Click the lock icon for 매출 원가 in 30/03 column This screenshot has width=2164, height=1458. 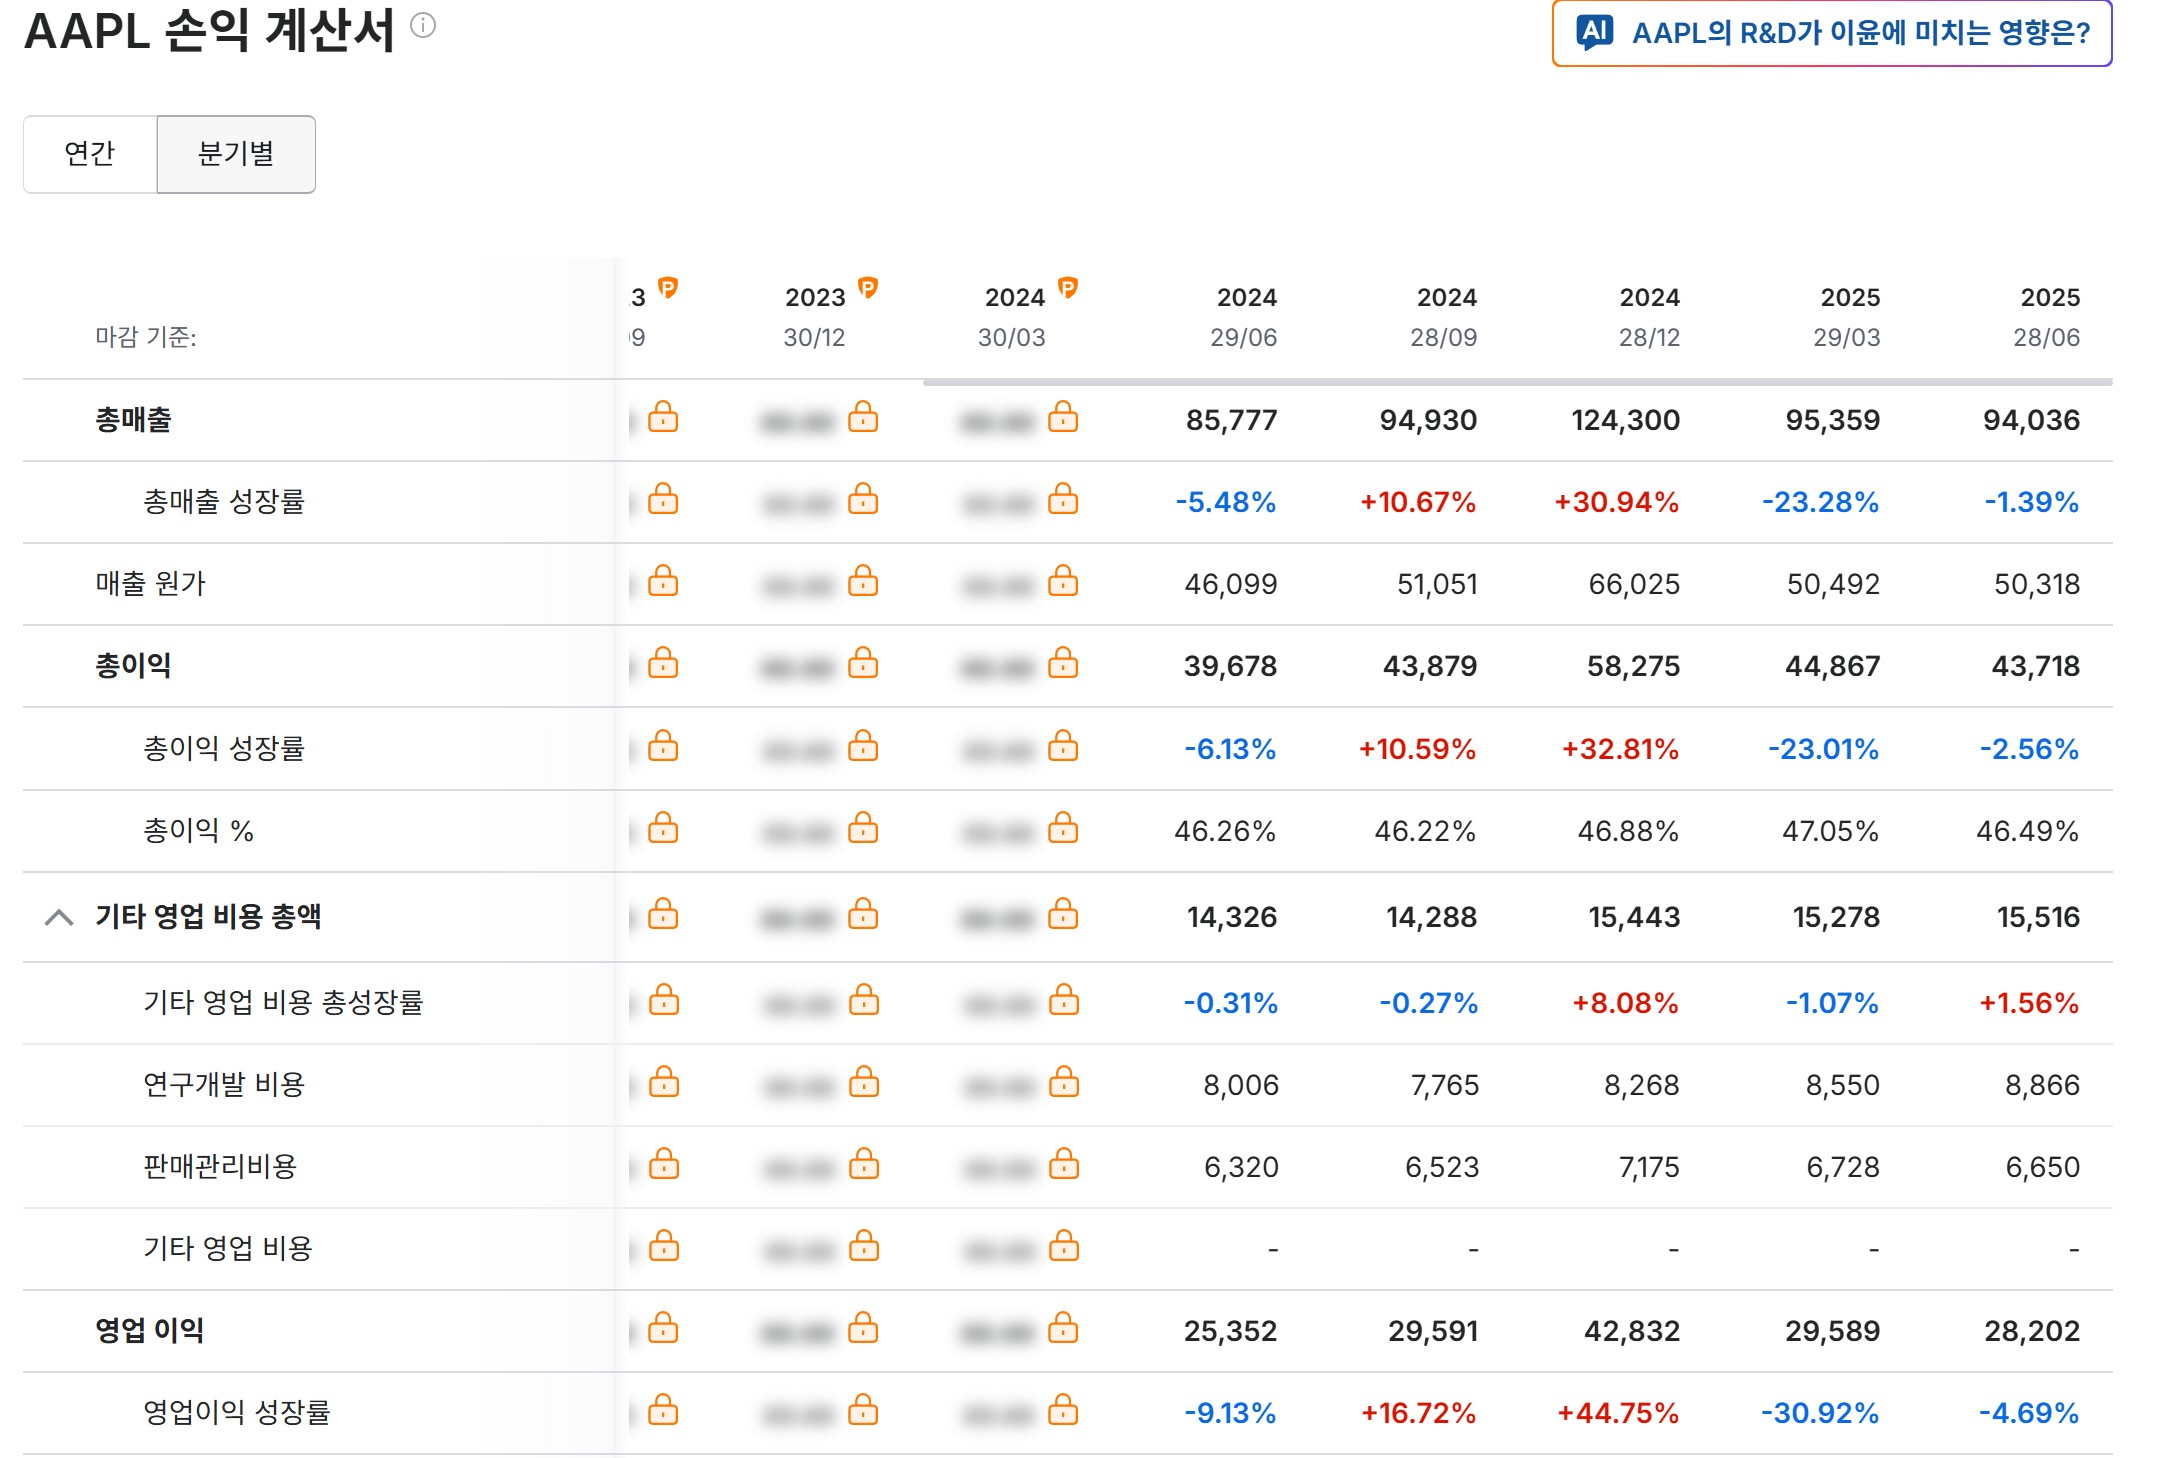pyautogui.click(x=1063, y=580)
